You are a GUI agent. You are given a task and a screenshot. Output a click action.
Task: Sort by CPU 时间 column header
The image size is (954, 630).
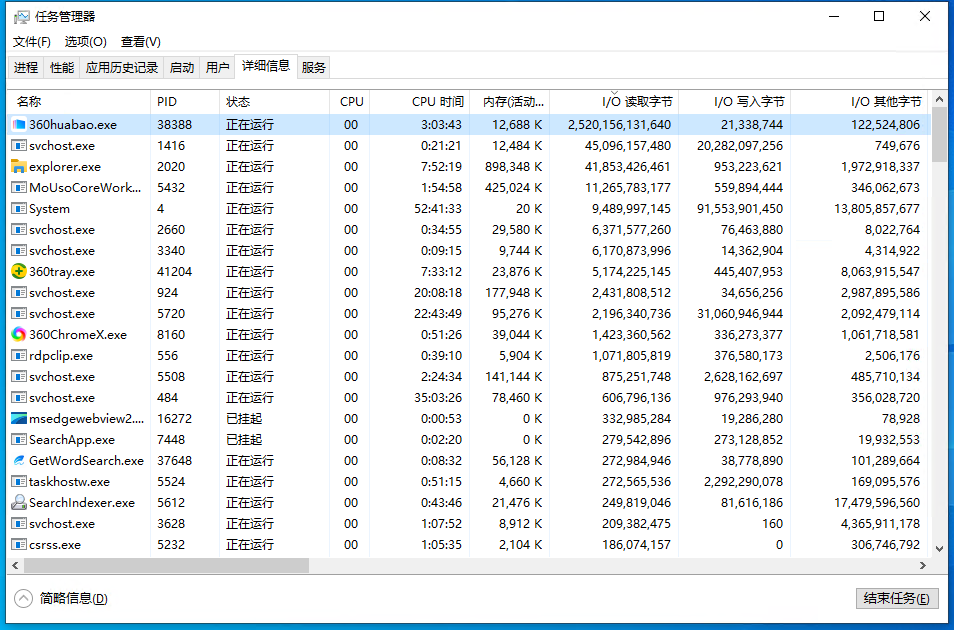coord(437,102)
